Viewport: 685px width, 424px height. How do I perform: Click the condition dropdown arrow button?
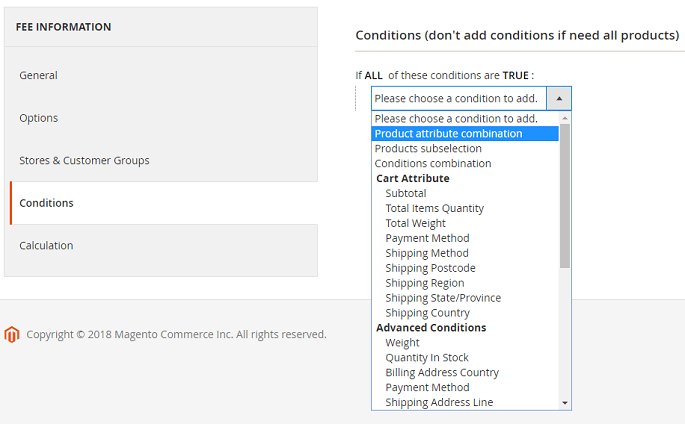click(x=559, y=98)
